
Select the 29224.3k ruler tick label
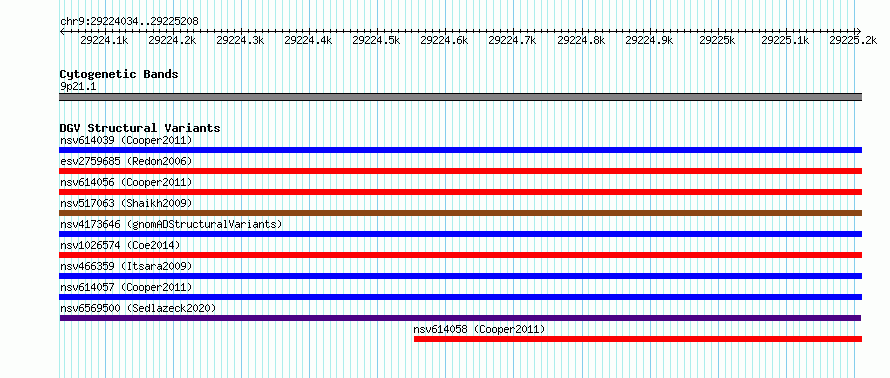point(240,40)
